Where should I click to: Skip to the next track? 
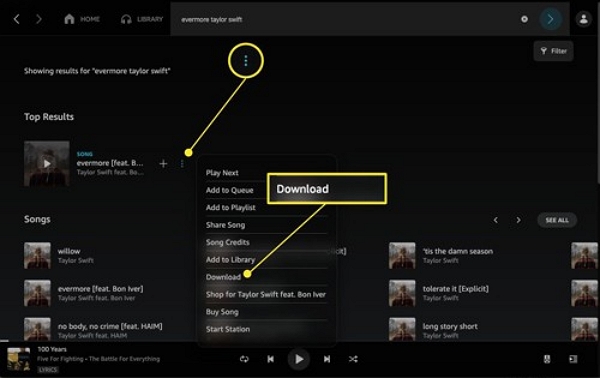click(327, 359)
